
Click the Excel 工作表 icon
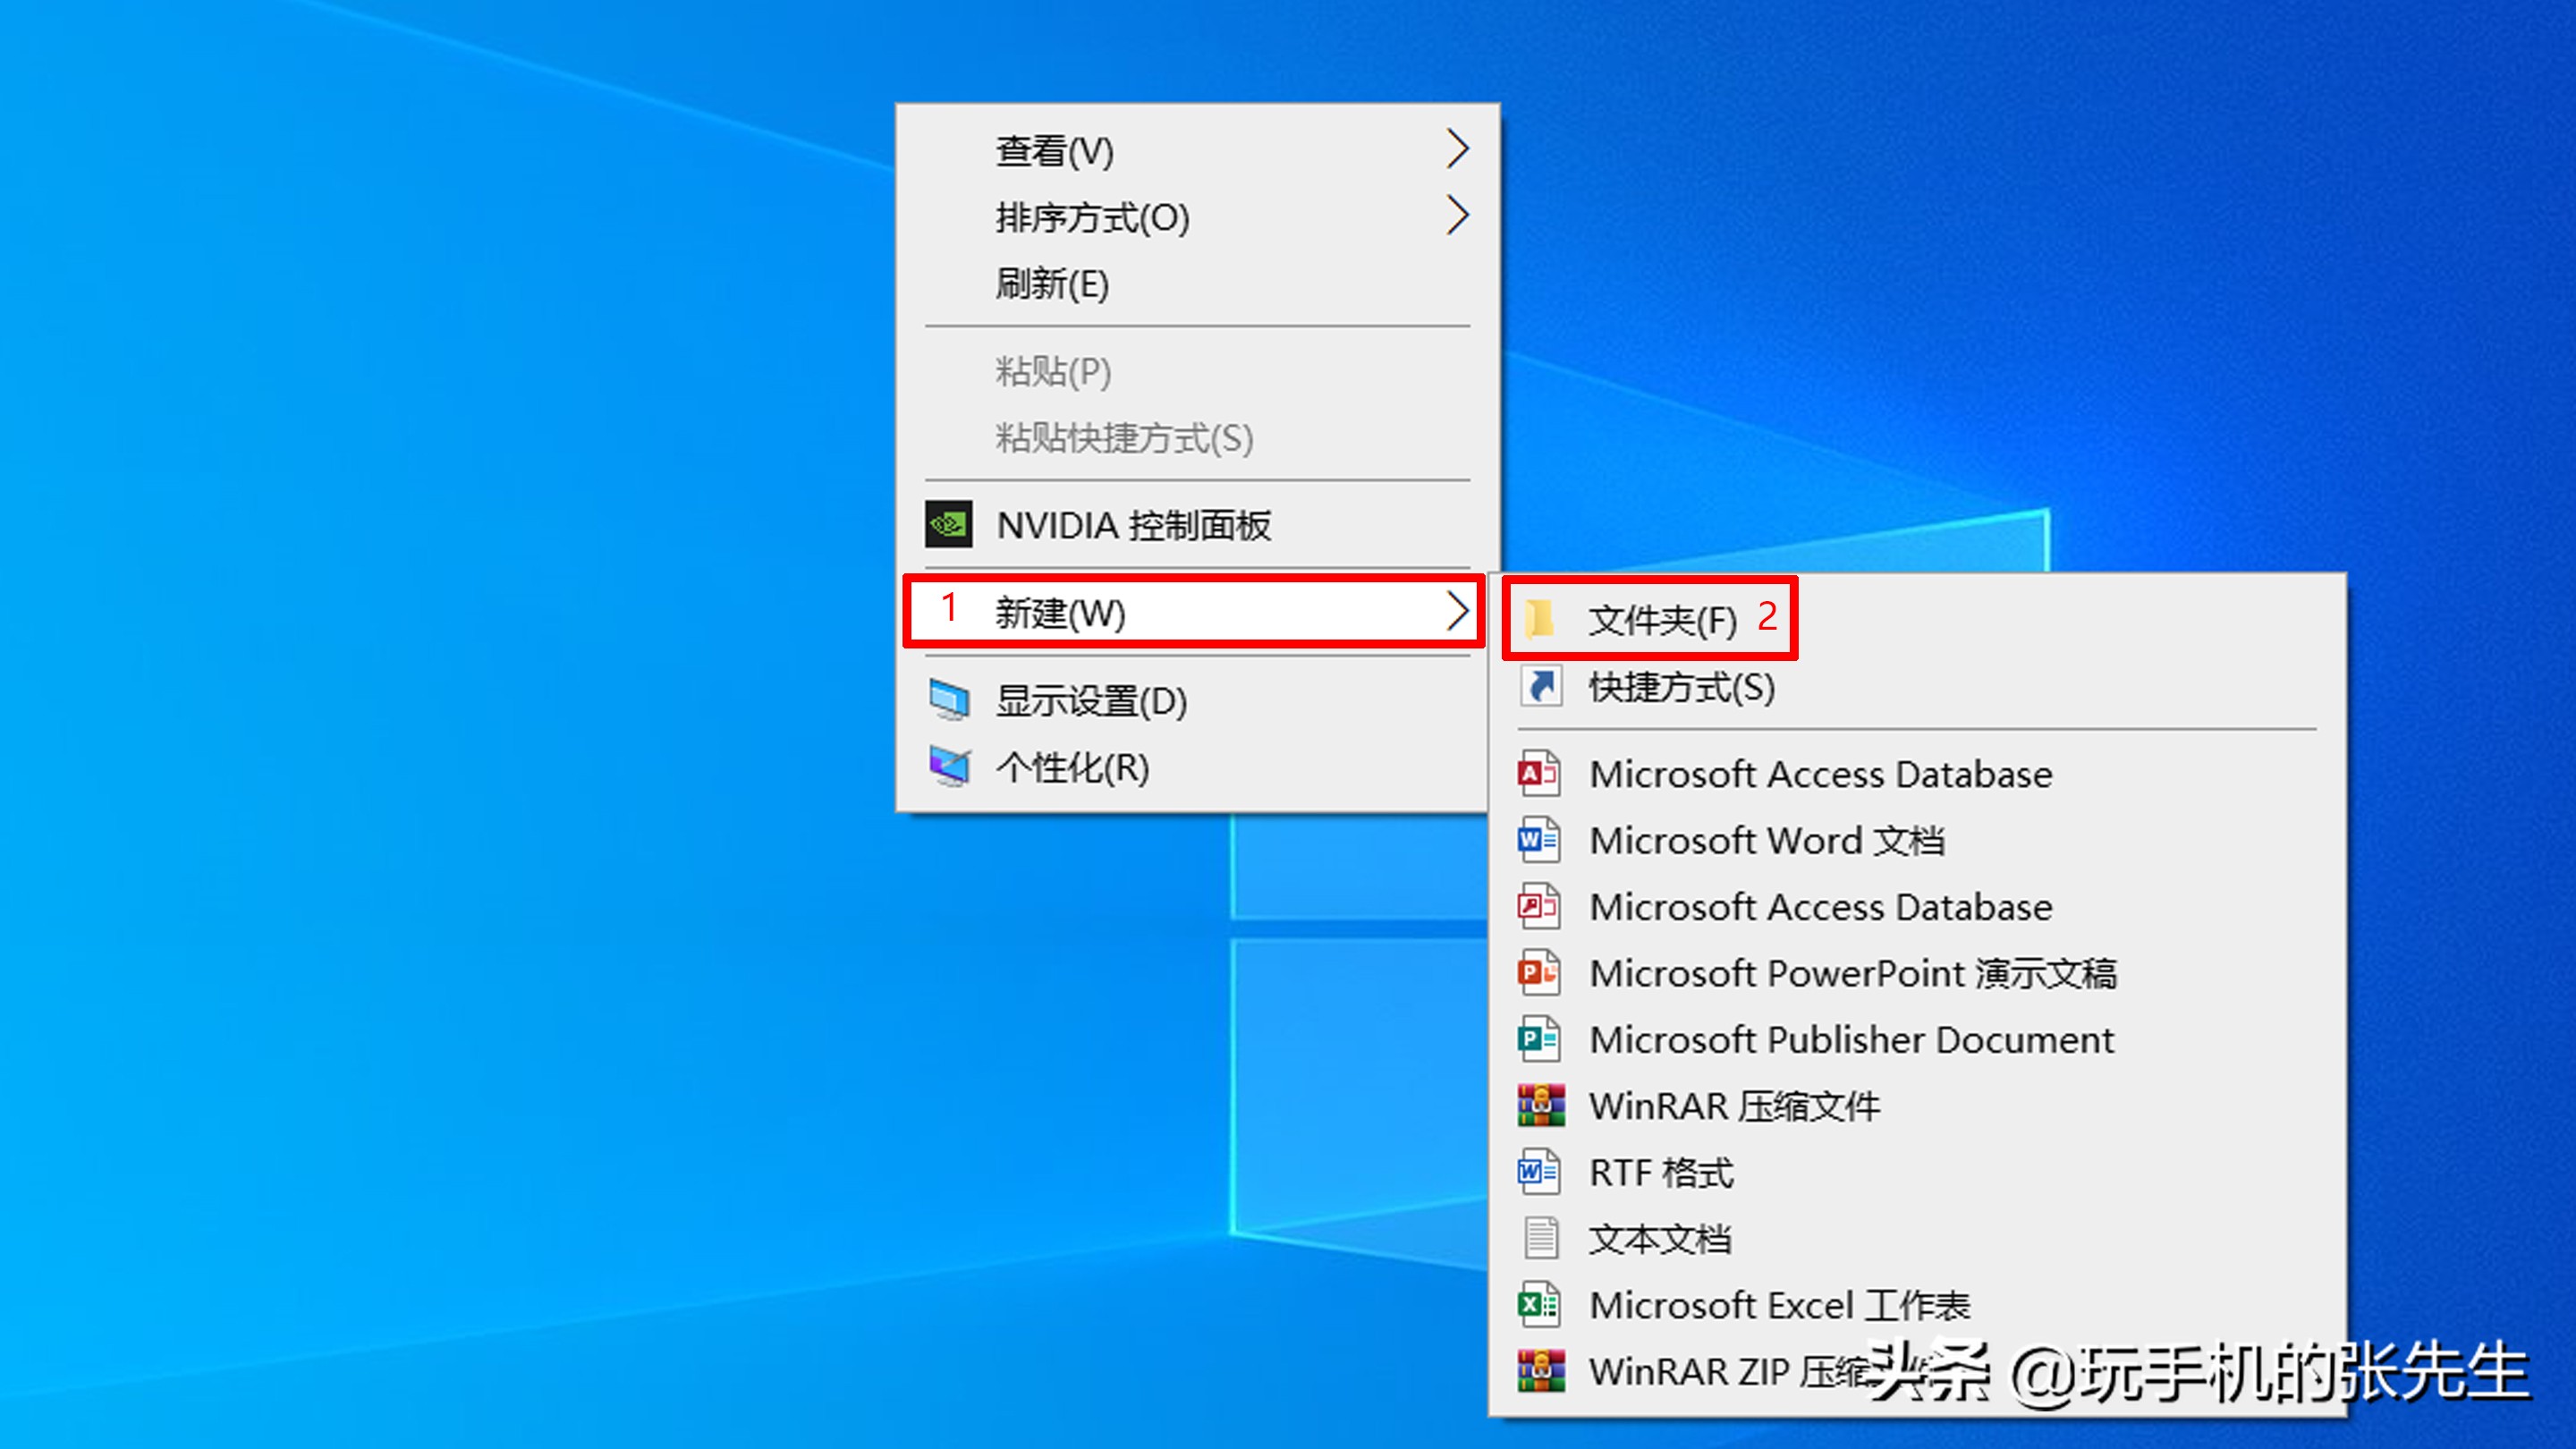click(1539, 1305)
